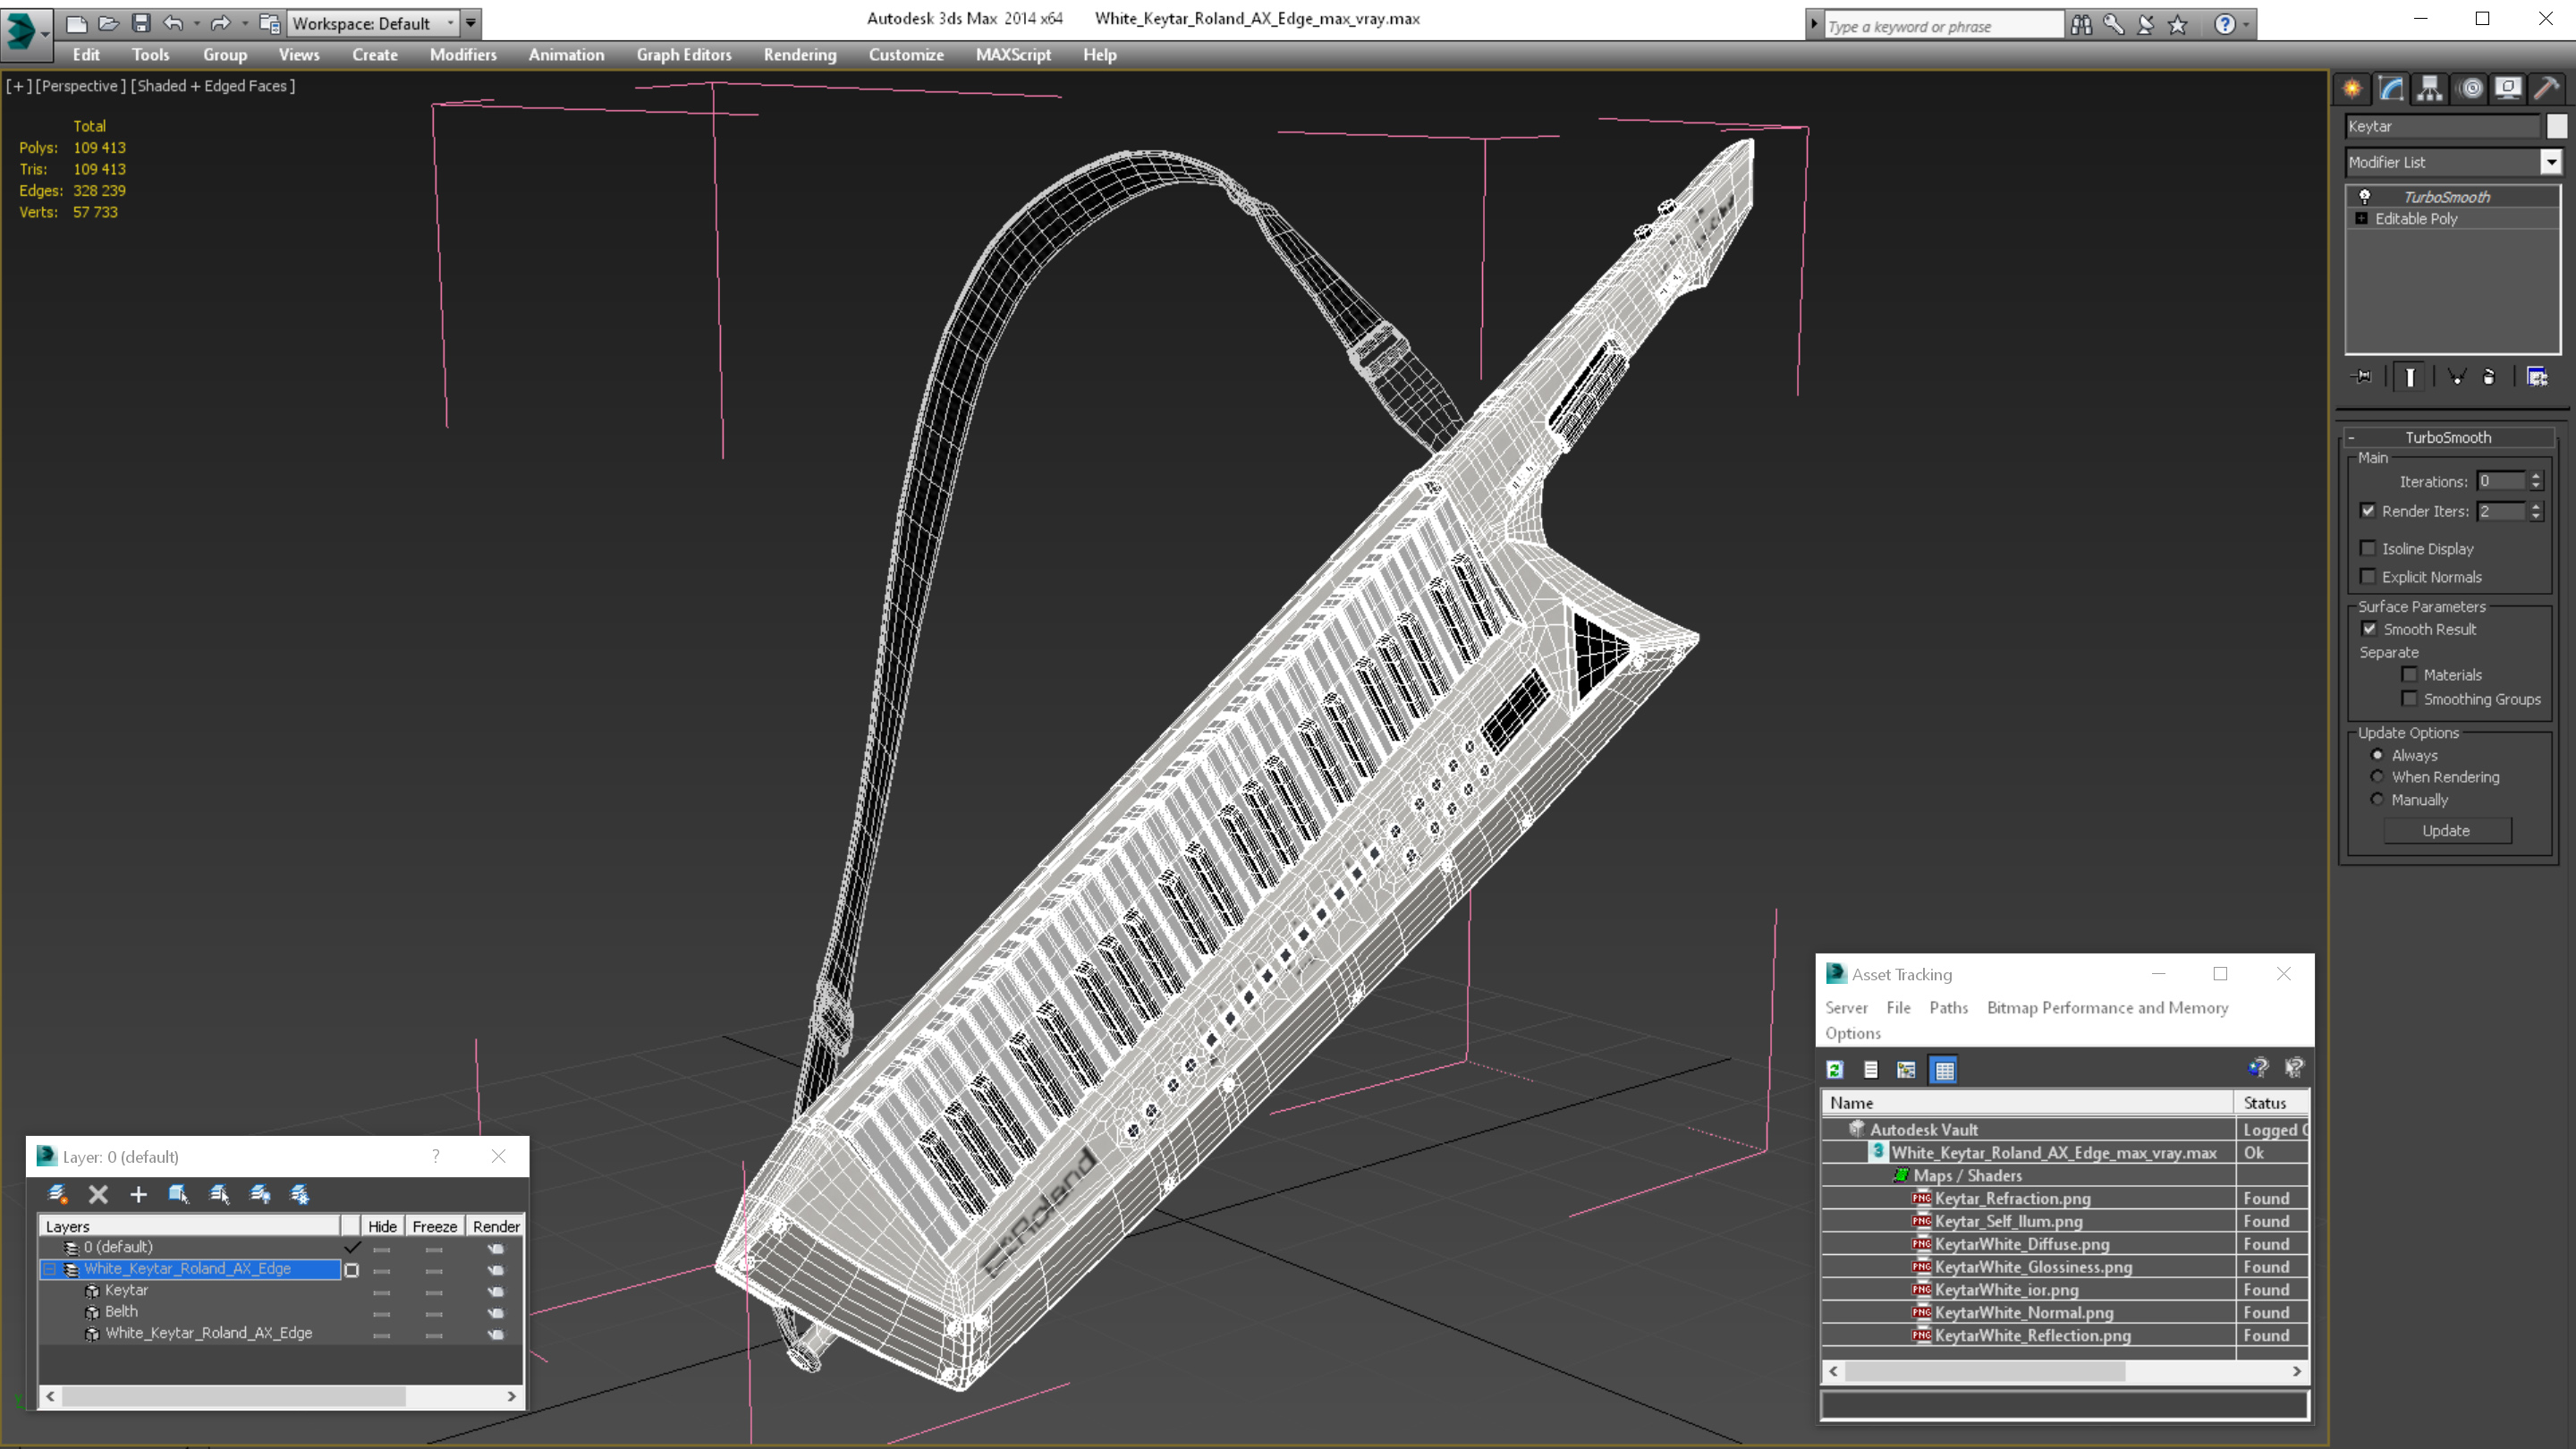Open the Graph Editors menu

click(684, 55)
